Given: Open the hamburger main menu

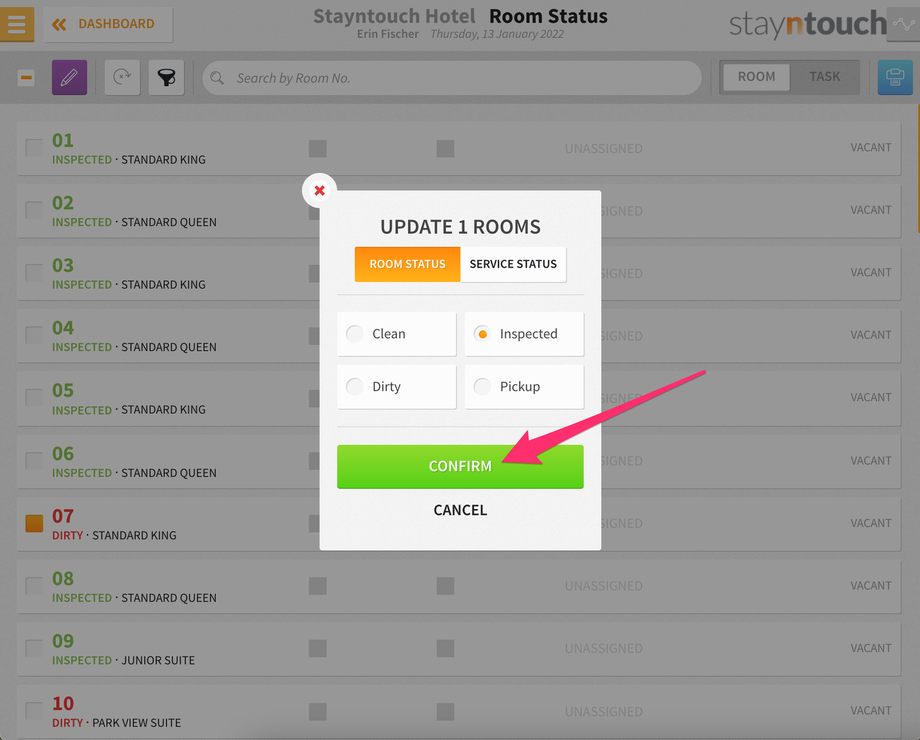Looking at the screenshot, I should pos(16,24).
